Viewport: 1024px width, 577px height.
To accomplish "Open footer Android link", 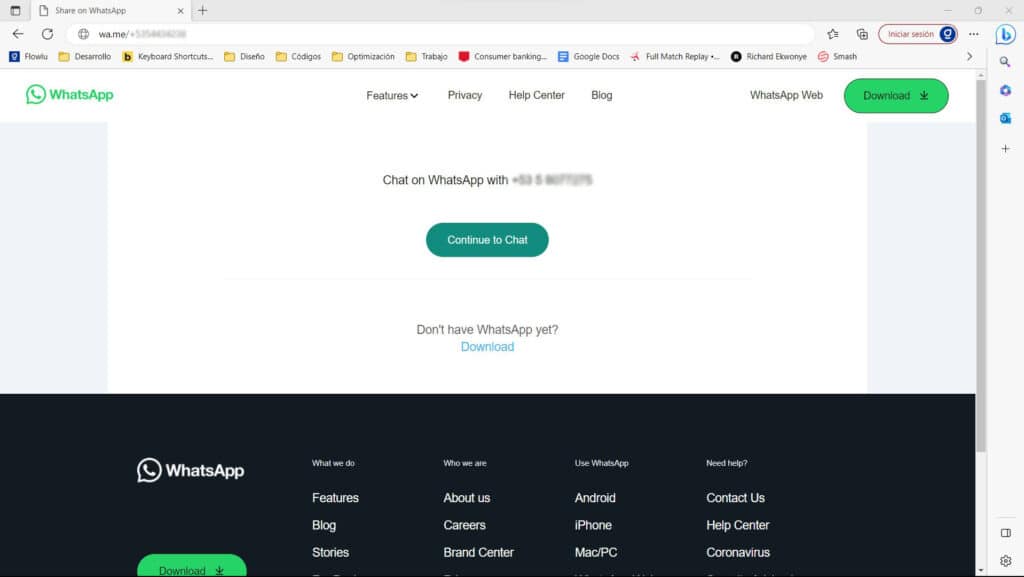I will point(595,497).
